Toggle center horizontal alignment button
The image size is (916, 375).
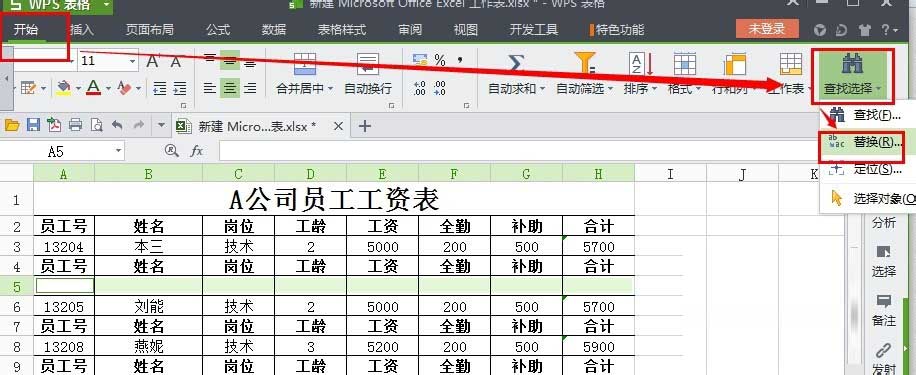230,88
